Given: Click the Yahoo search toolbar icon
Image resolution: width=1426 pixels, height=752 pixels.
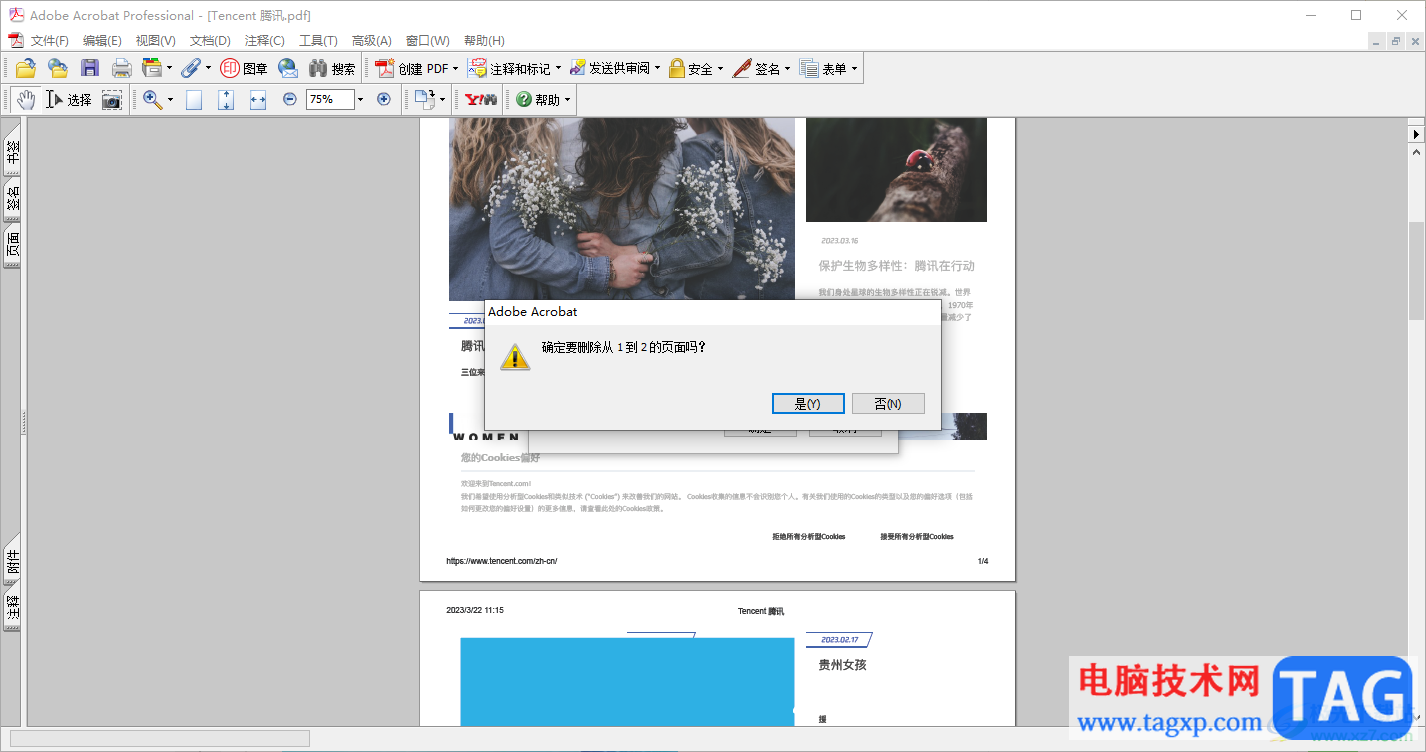Looking at the screenshot, I should [480, 99].
